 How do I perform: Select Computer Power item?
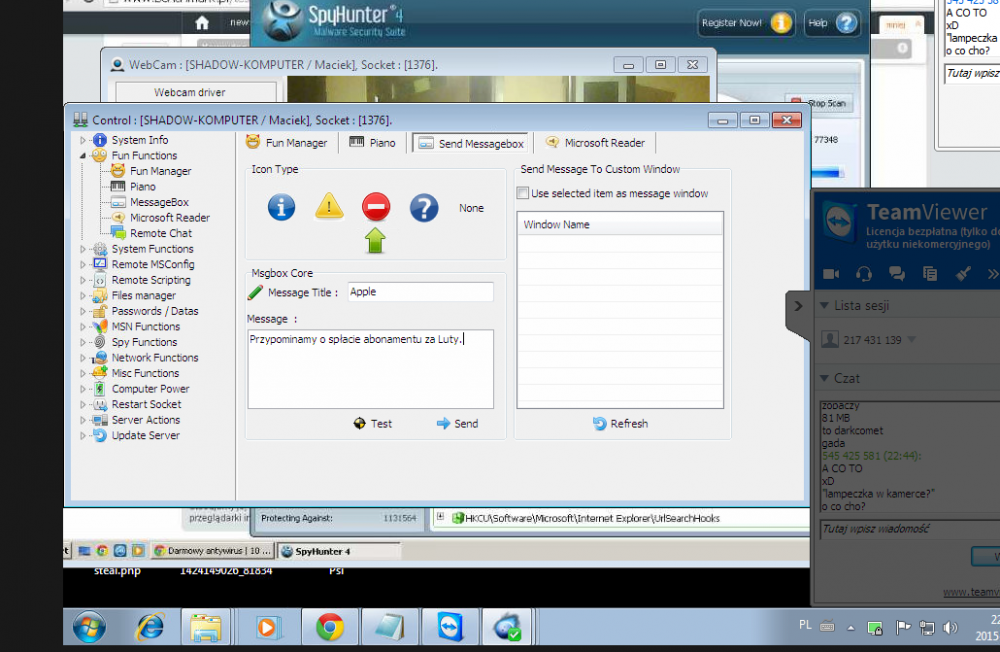click(x=151, y=389)
